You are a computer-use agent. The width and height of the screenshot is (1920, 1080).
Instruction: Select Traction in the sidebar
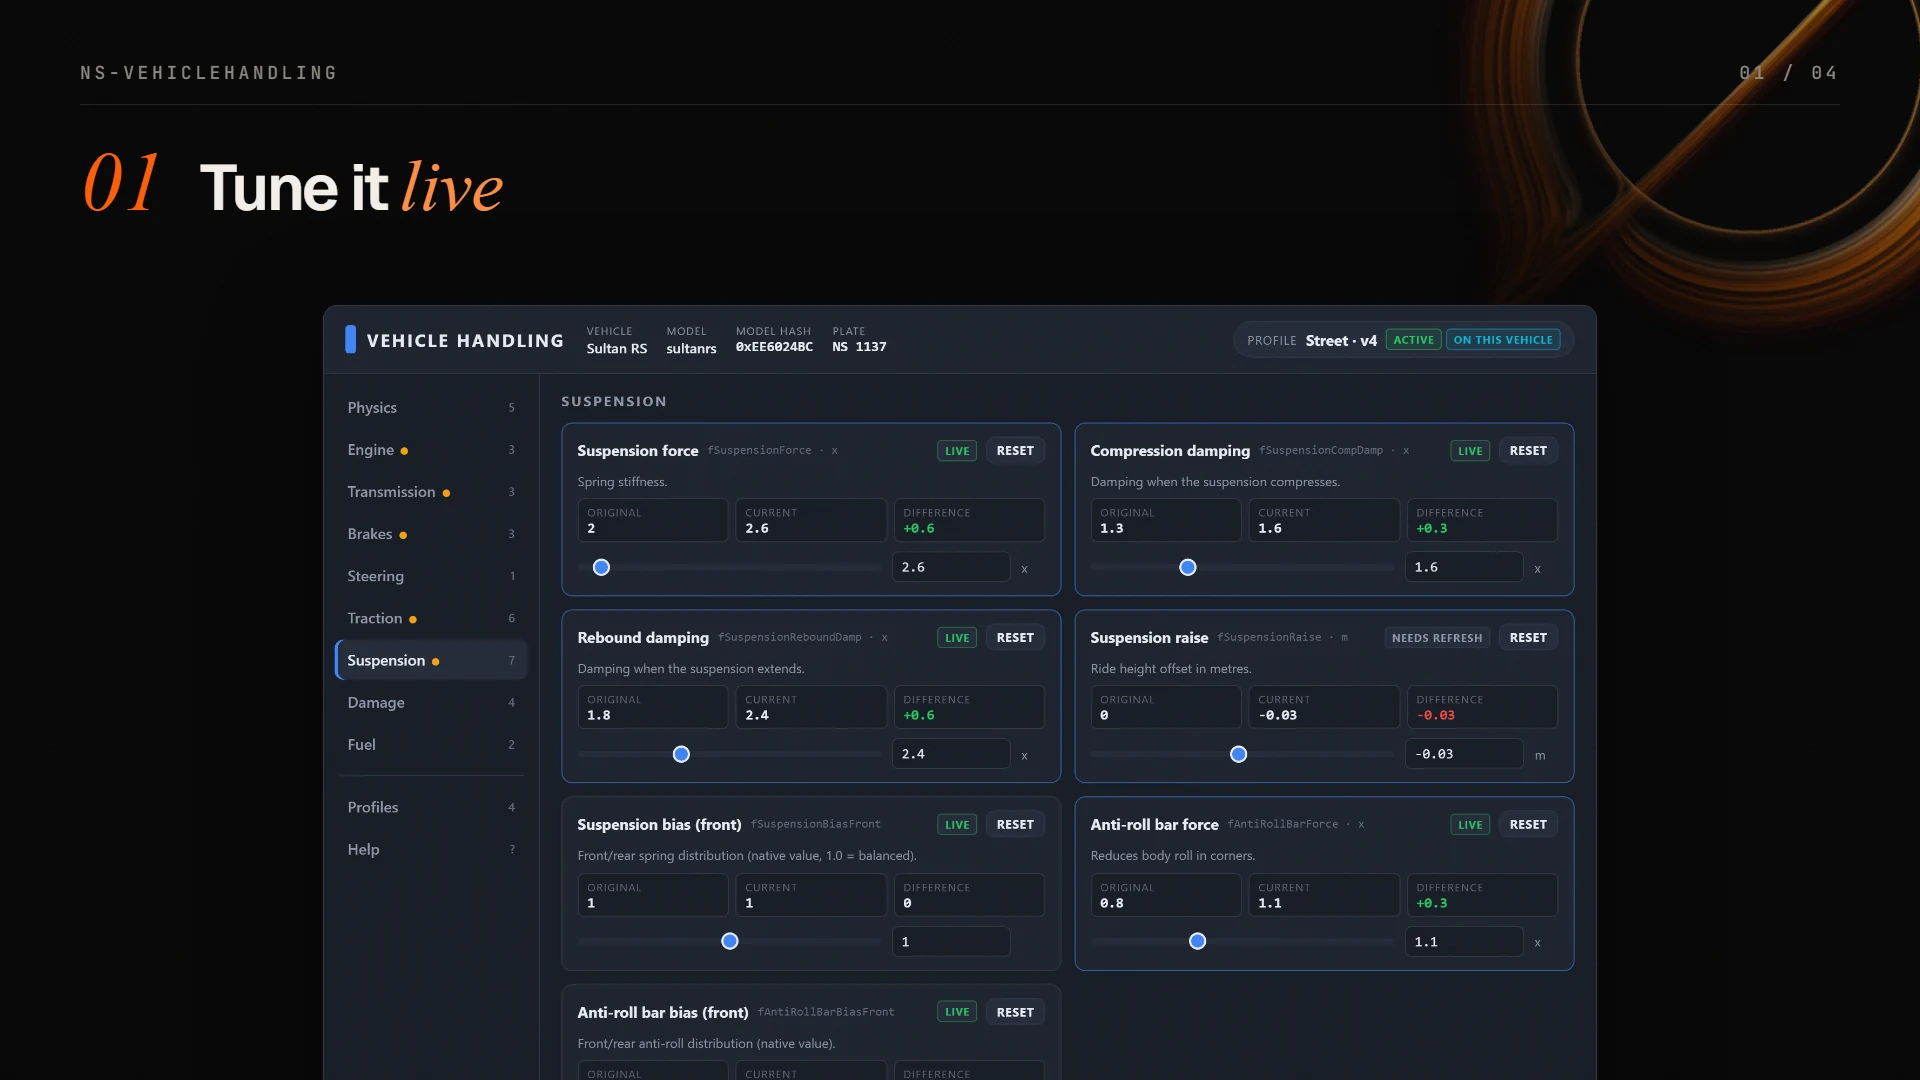point(431,618)
